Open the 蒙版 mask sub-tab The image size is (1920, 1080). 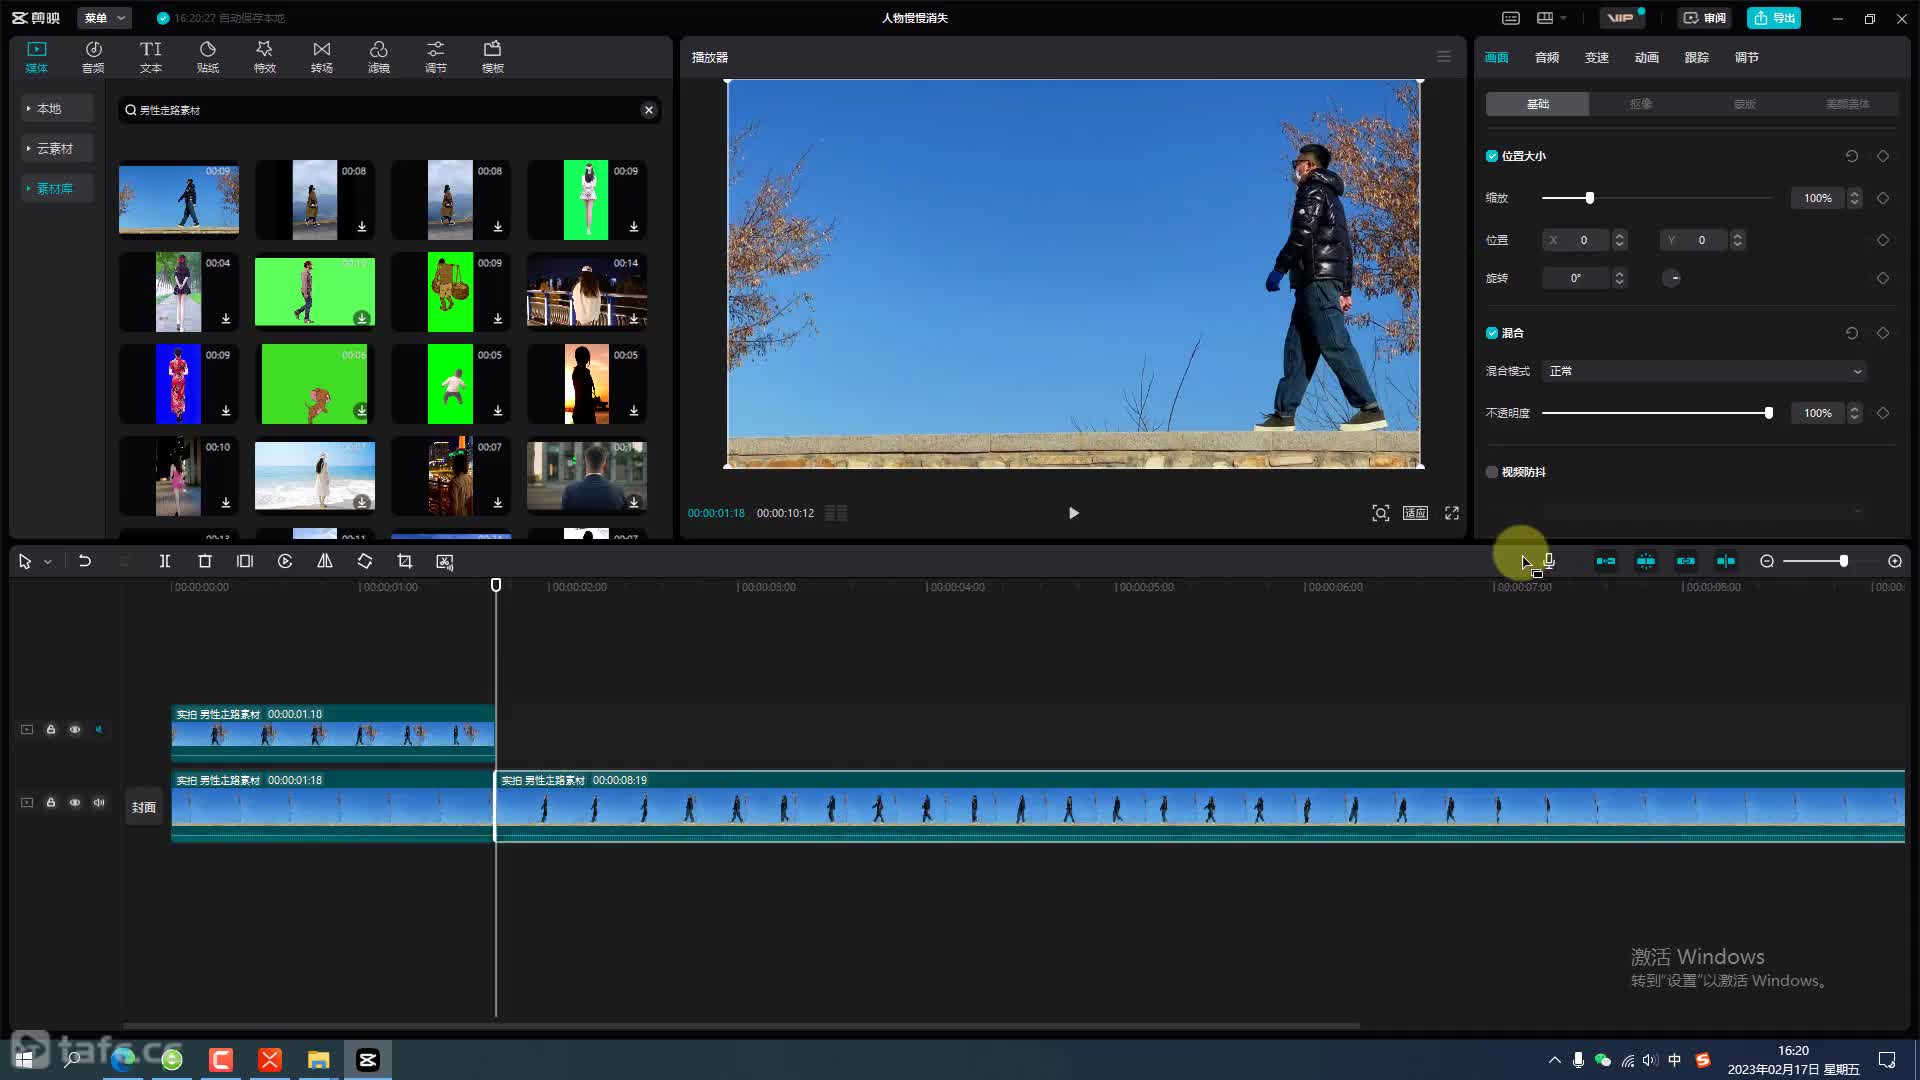1744,104
